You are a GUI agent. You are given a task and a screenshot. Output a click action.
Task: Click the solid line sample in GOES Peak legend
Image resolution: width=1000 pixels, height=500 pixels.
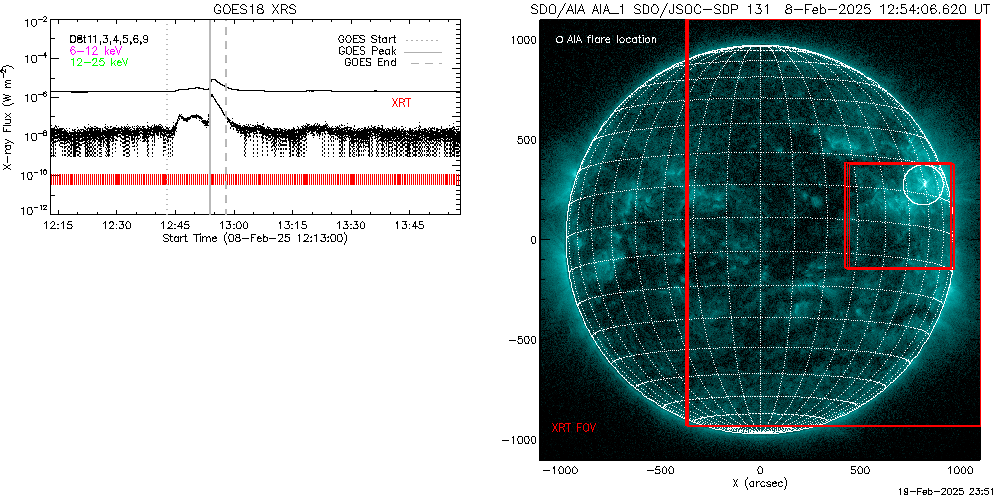pyautogui.click(x=422, y=51)
